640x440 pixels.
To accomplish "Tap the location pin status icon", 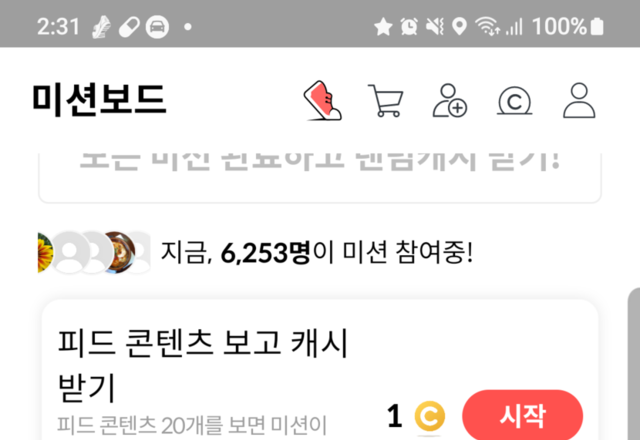I will (460, 27).
